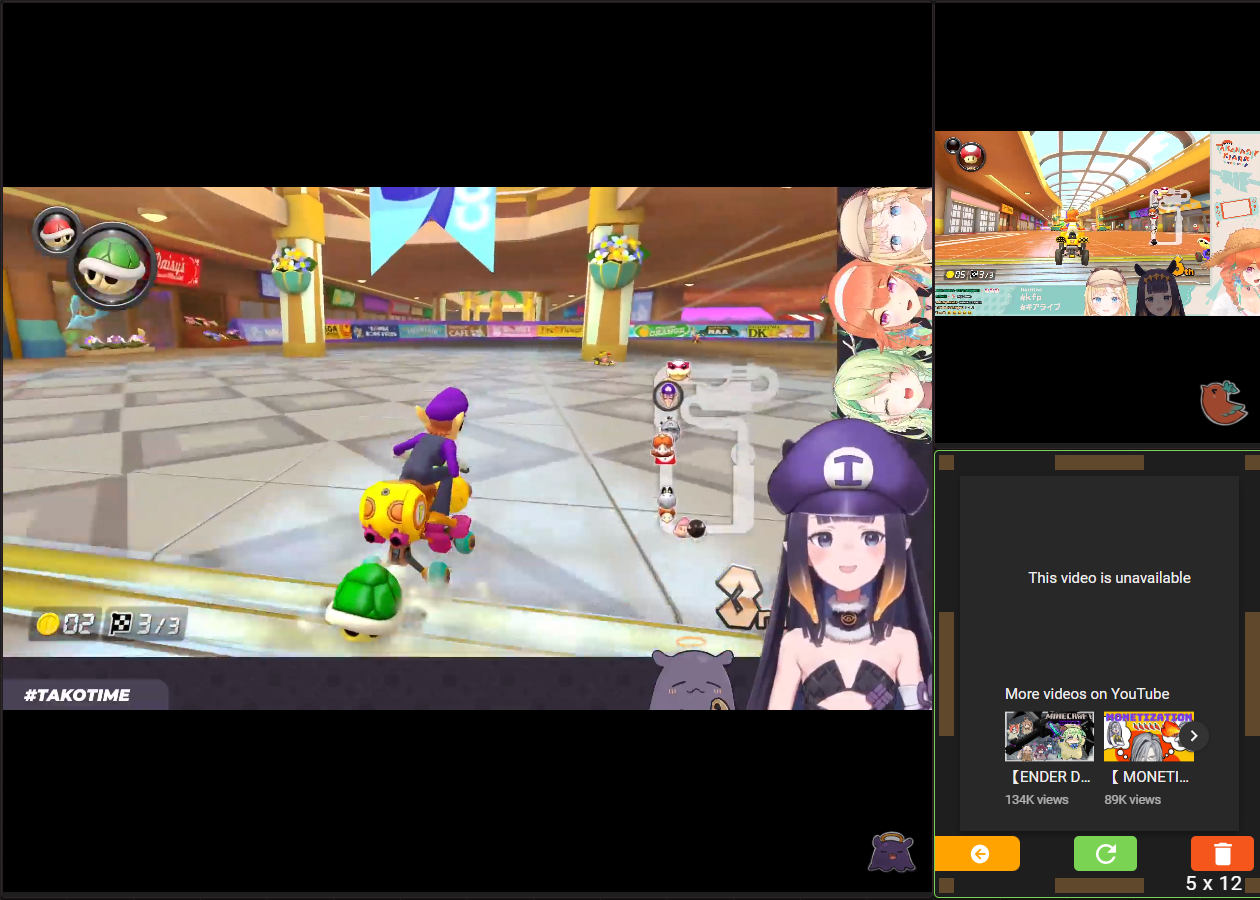Image resolution: width=1260 pixels, height=900 pixels.
Task: Delete the cell with the trash button
Action: coord(1222,853)
